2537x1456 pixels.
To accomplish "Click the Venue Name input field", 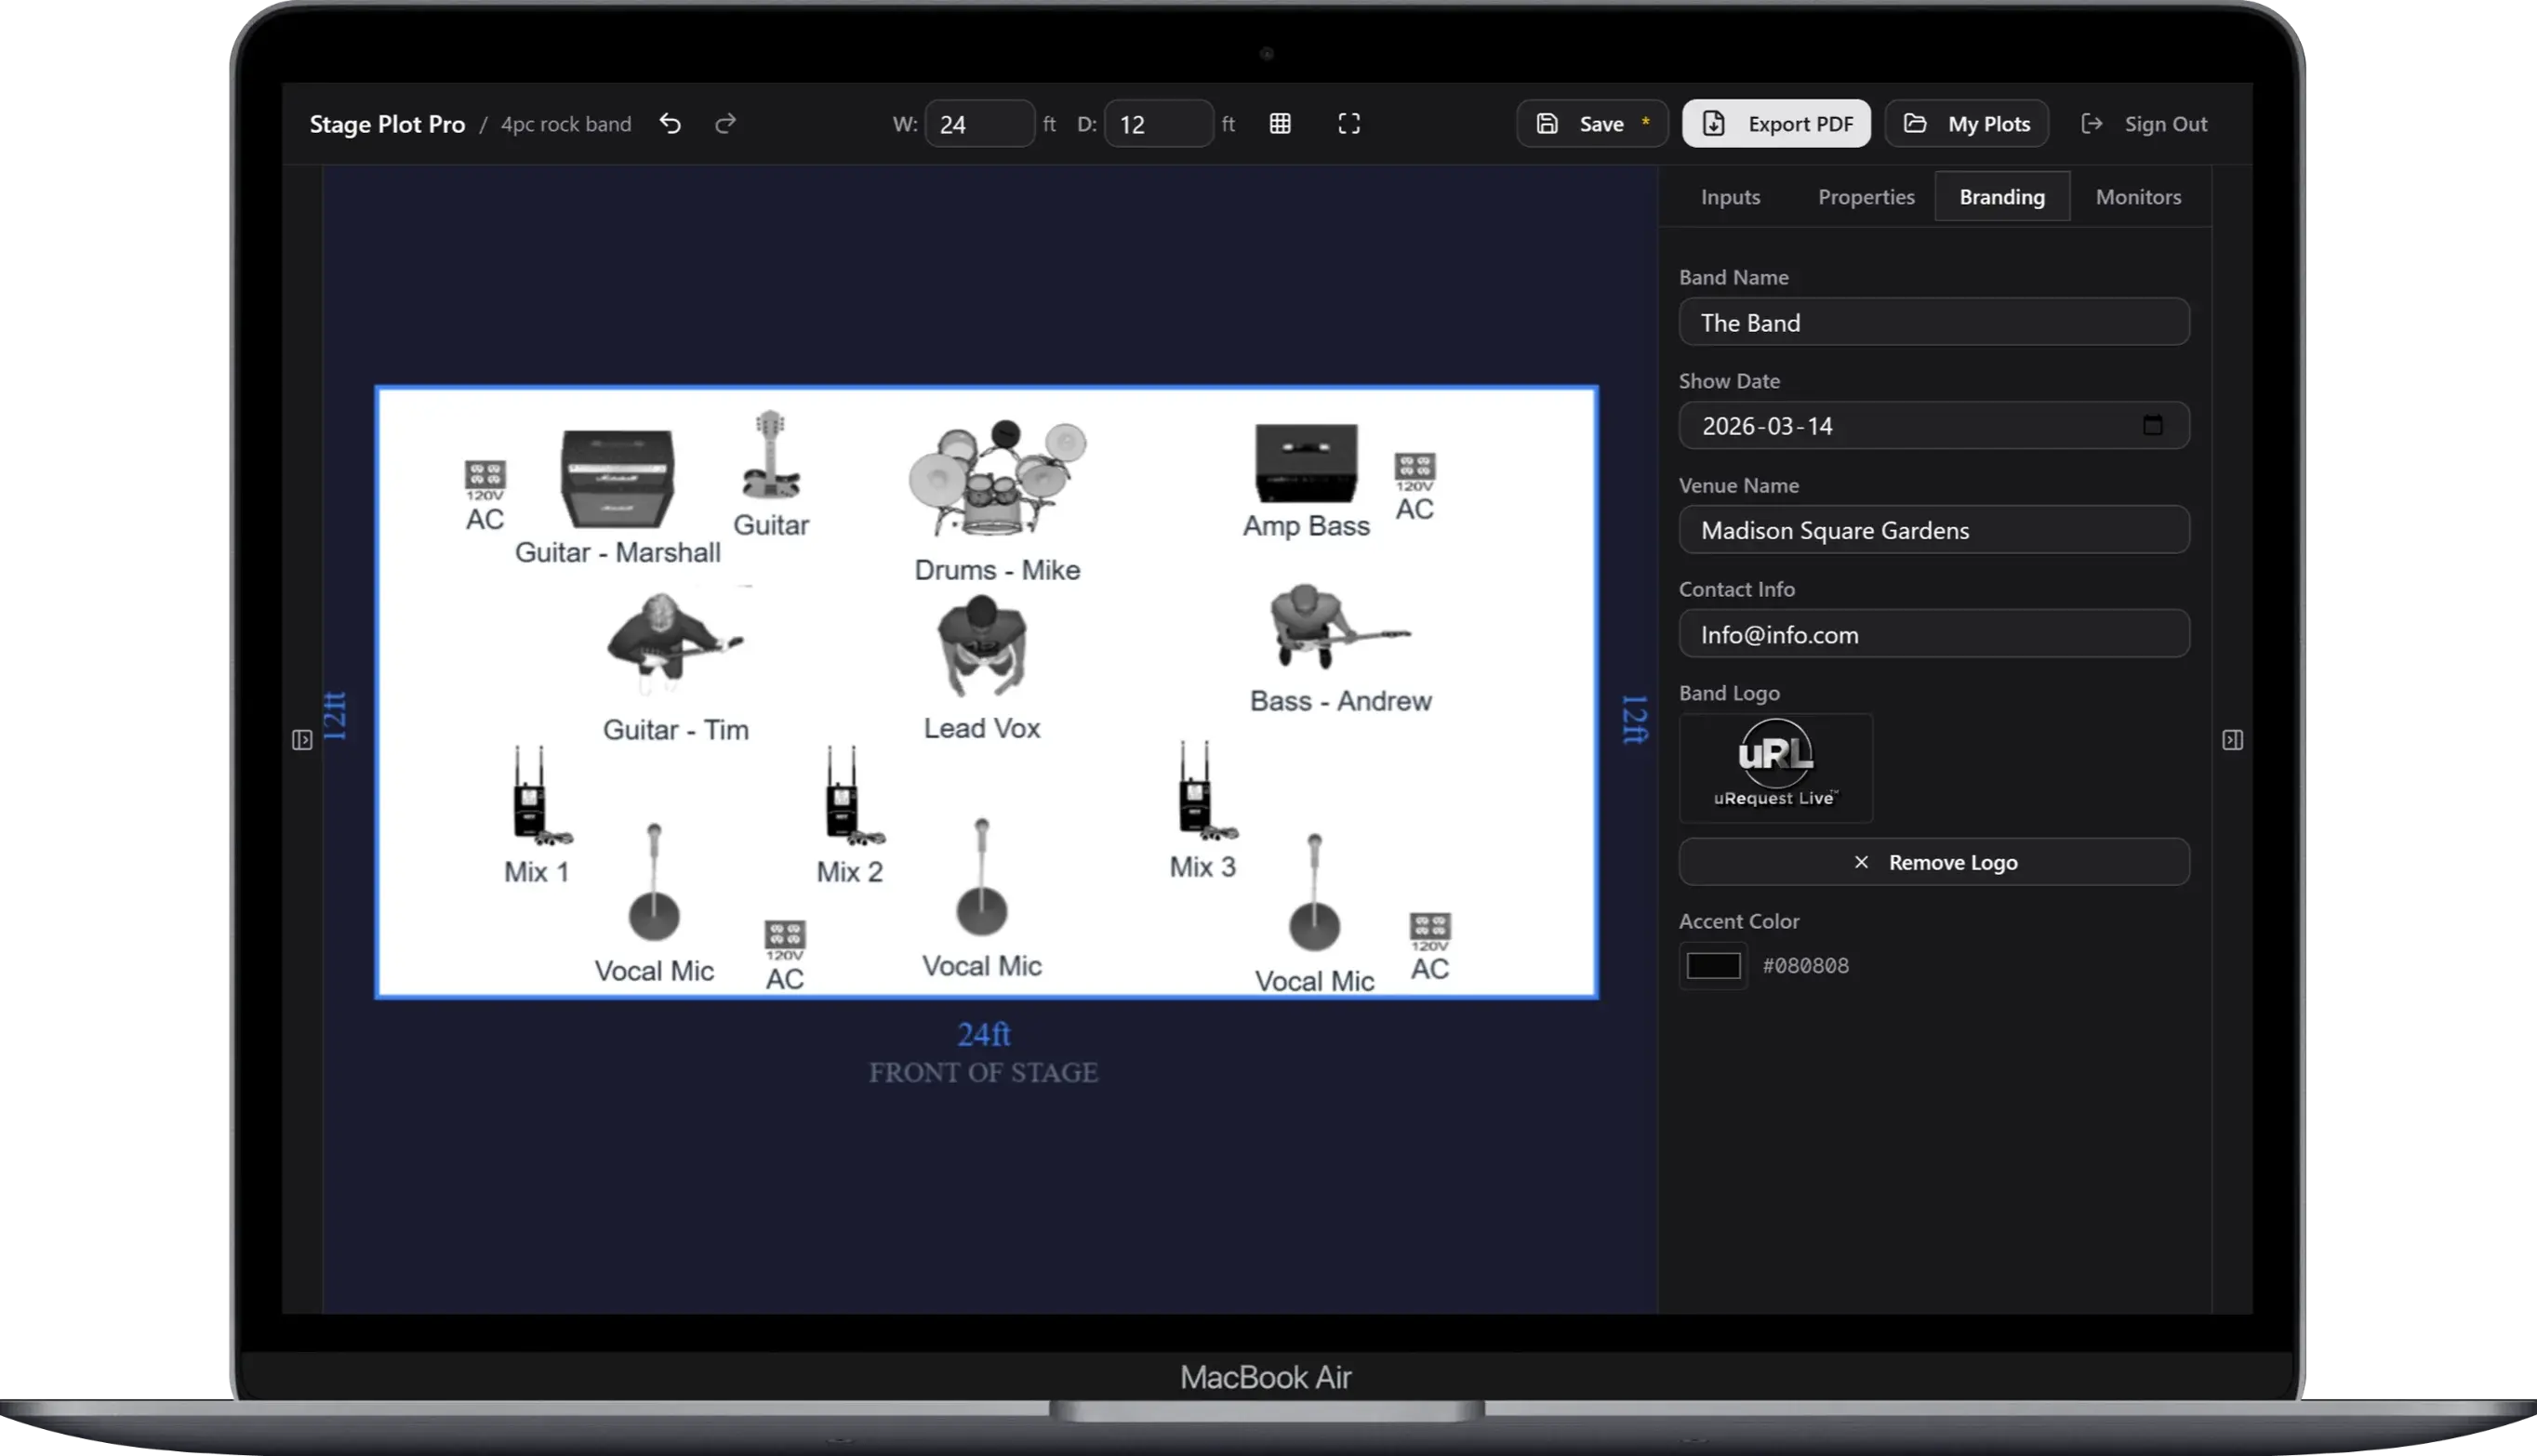I will point(1933,530).
